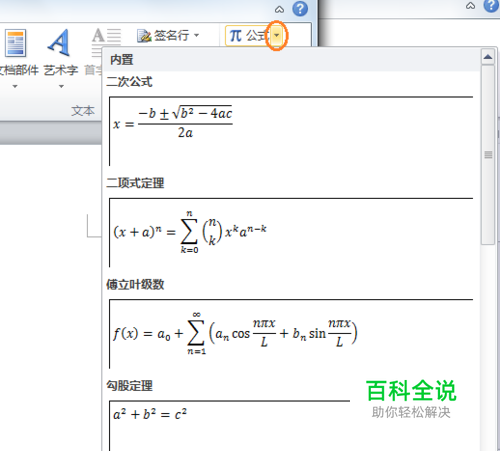This screenshot has width=500, height=451.
Task: Open the 公式 dropdown arrow
Action: tap(277, 35)
